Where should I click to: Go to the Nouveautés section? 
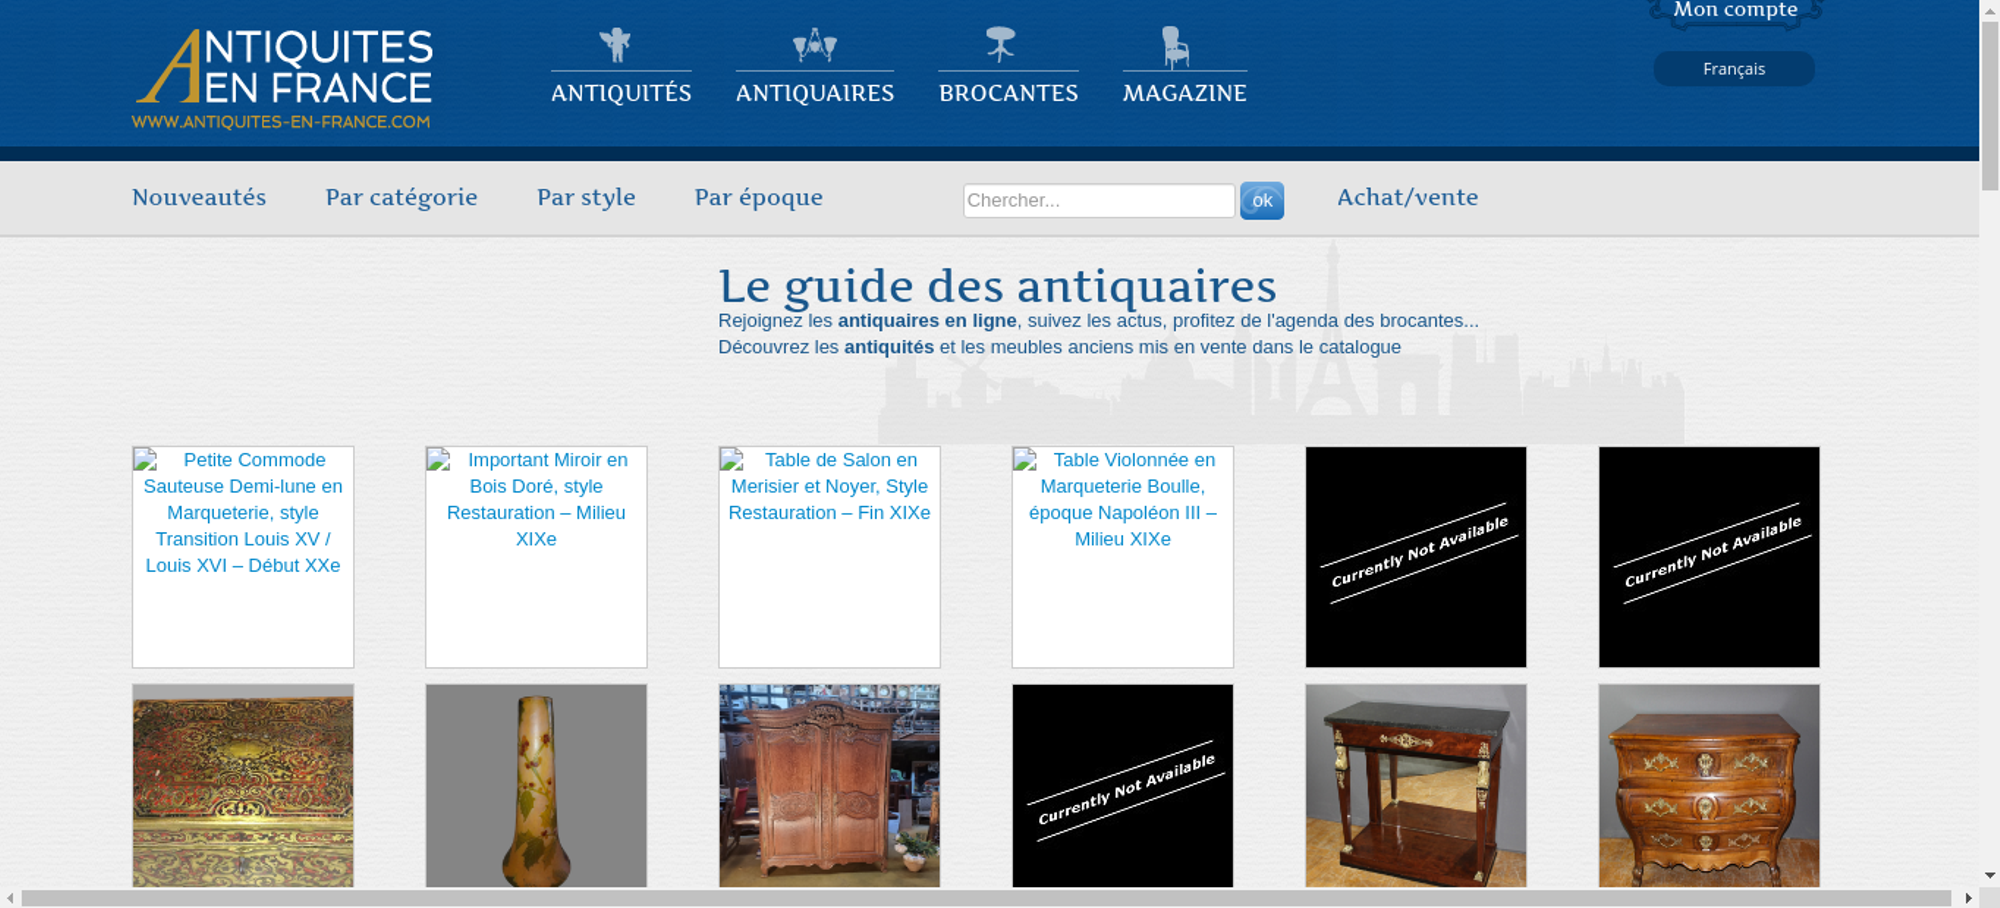coord(199,197)
